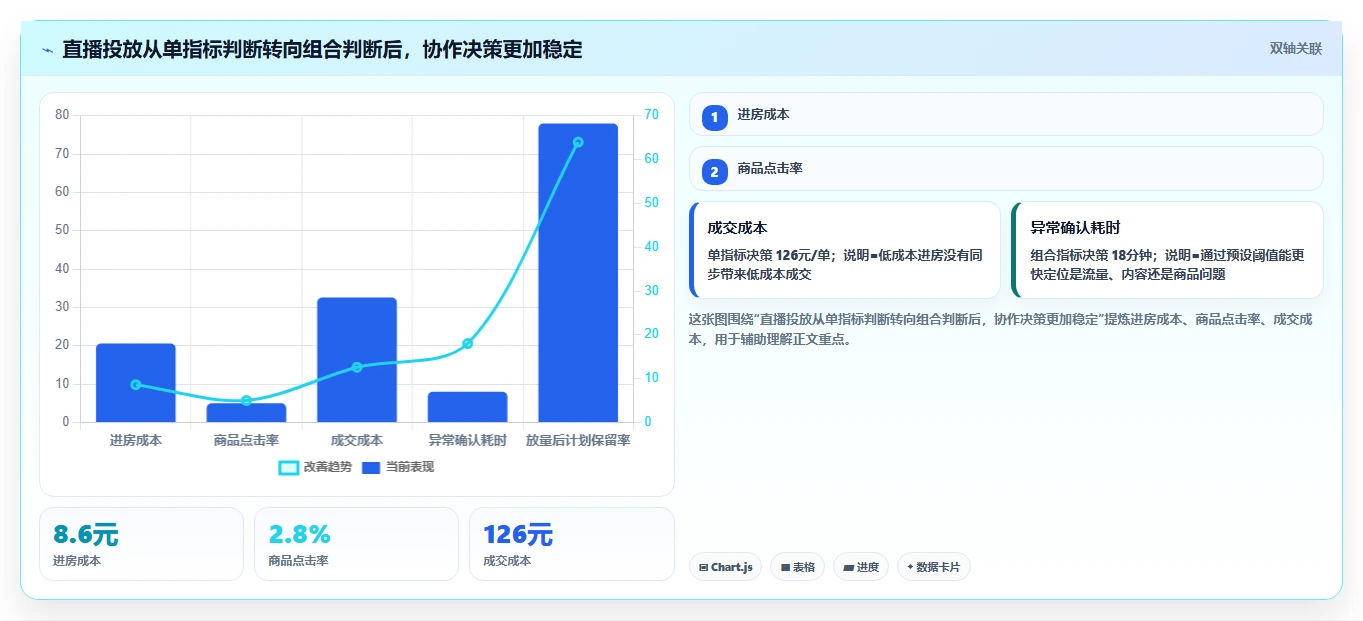Click the trend line point on 成交成本 bar

pyautogui.click(x=357, y=367)
